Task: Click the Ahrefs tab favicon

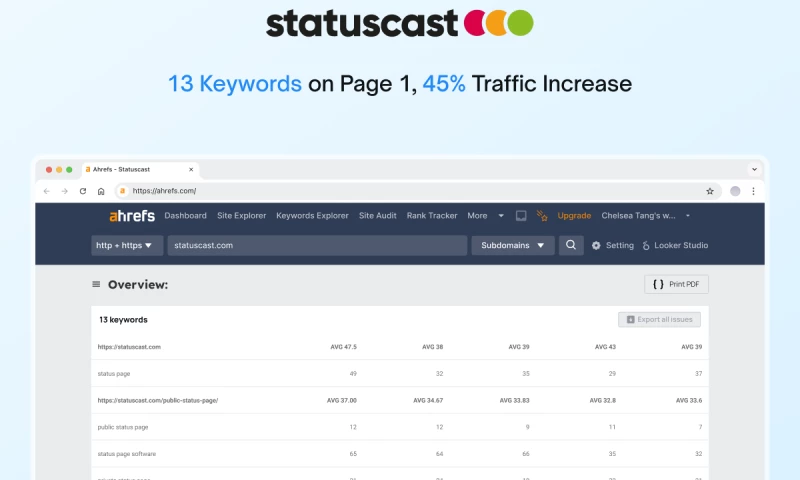Action: coord(88,169)
